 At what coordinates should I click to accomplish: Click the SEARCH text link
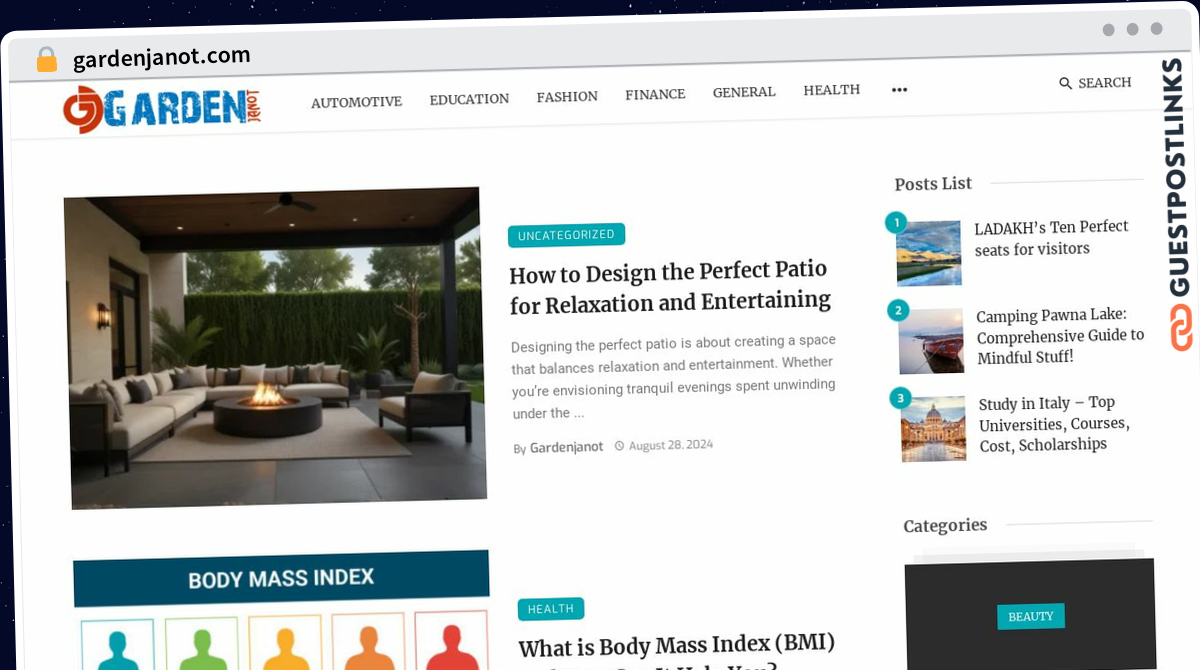point(1105,83)
